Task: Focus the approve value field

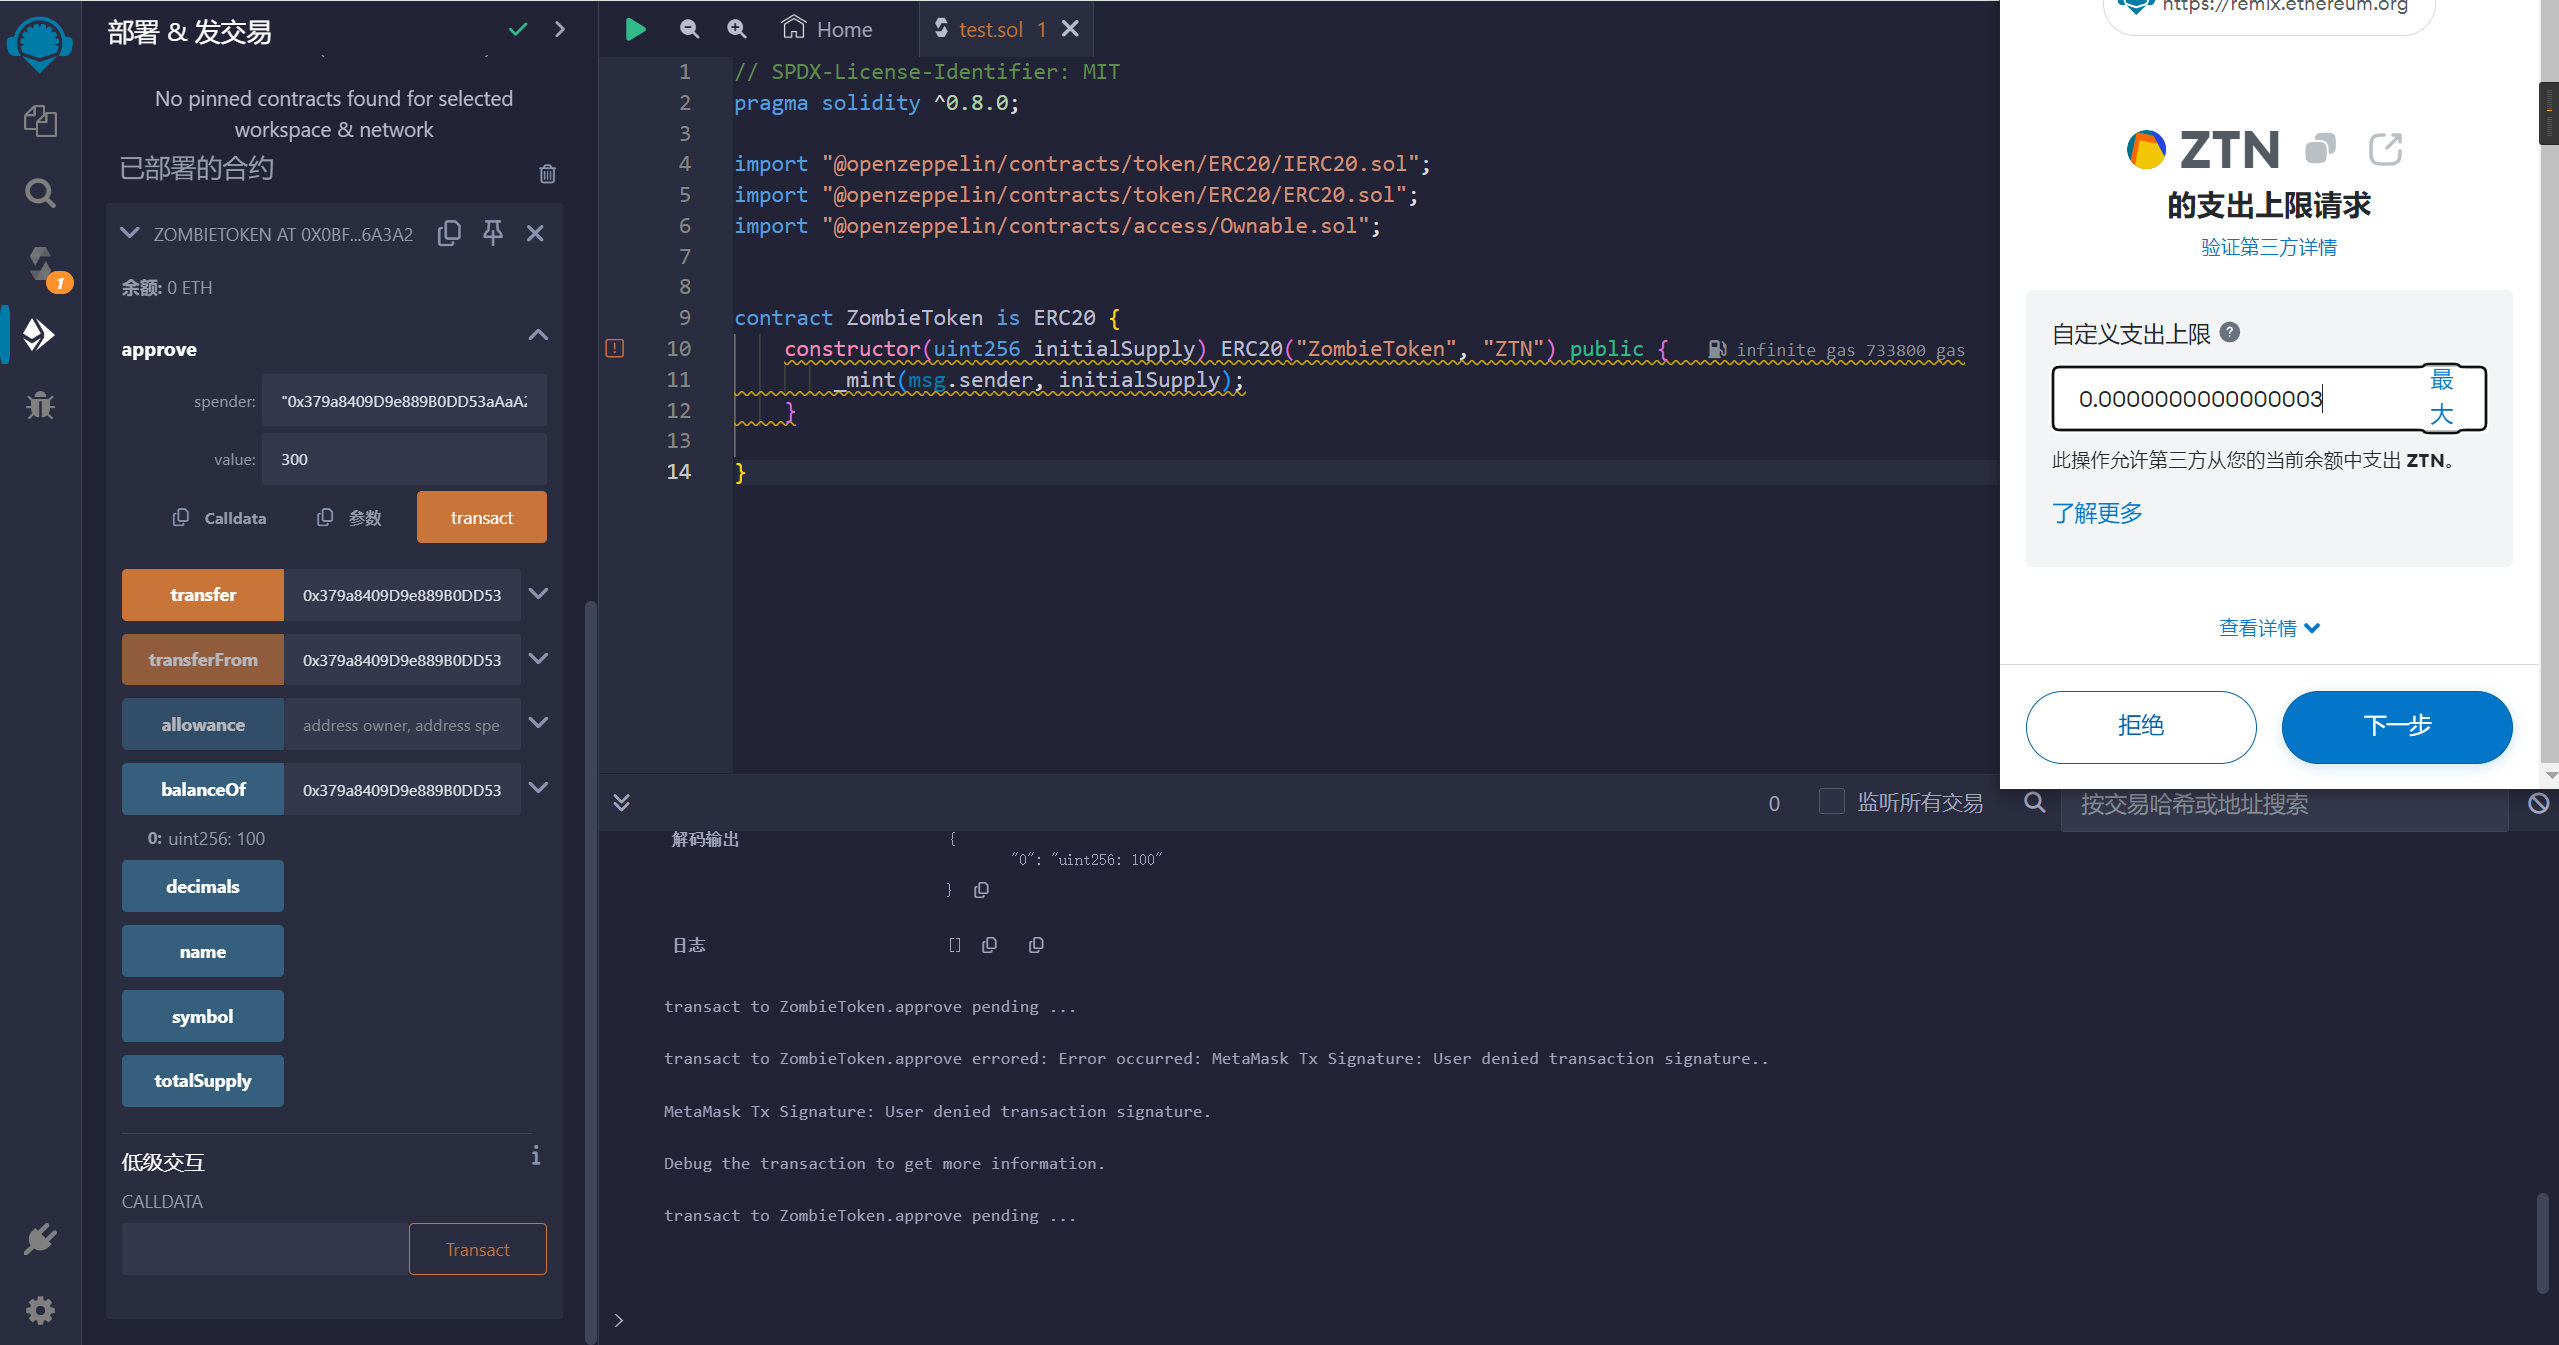Action: [x=404, y=459]
